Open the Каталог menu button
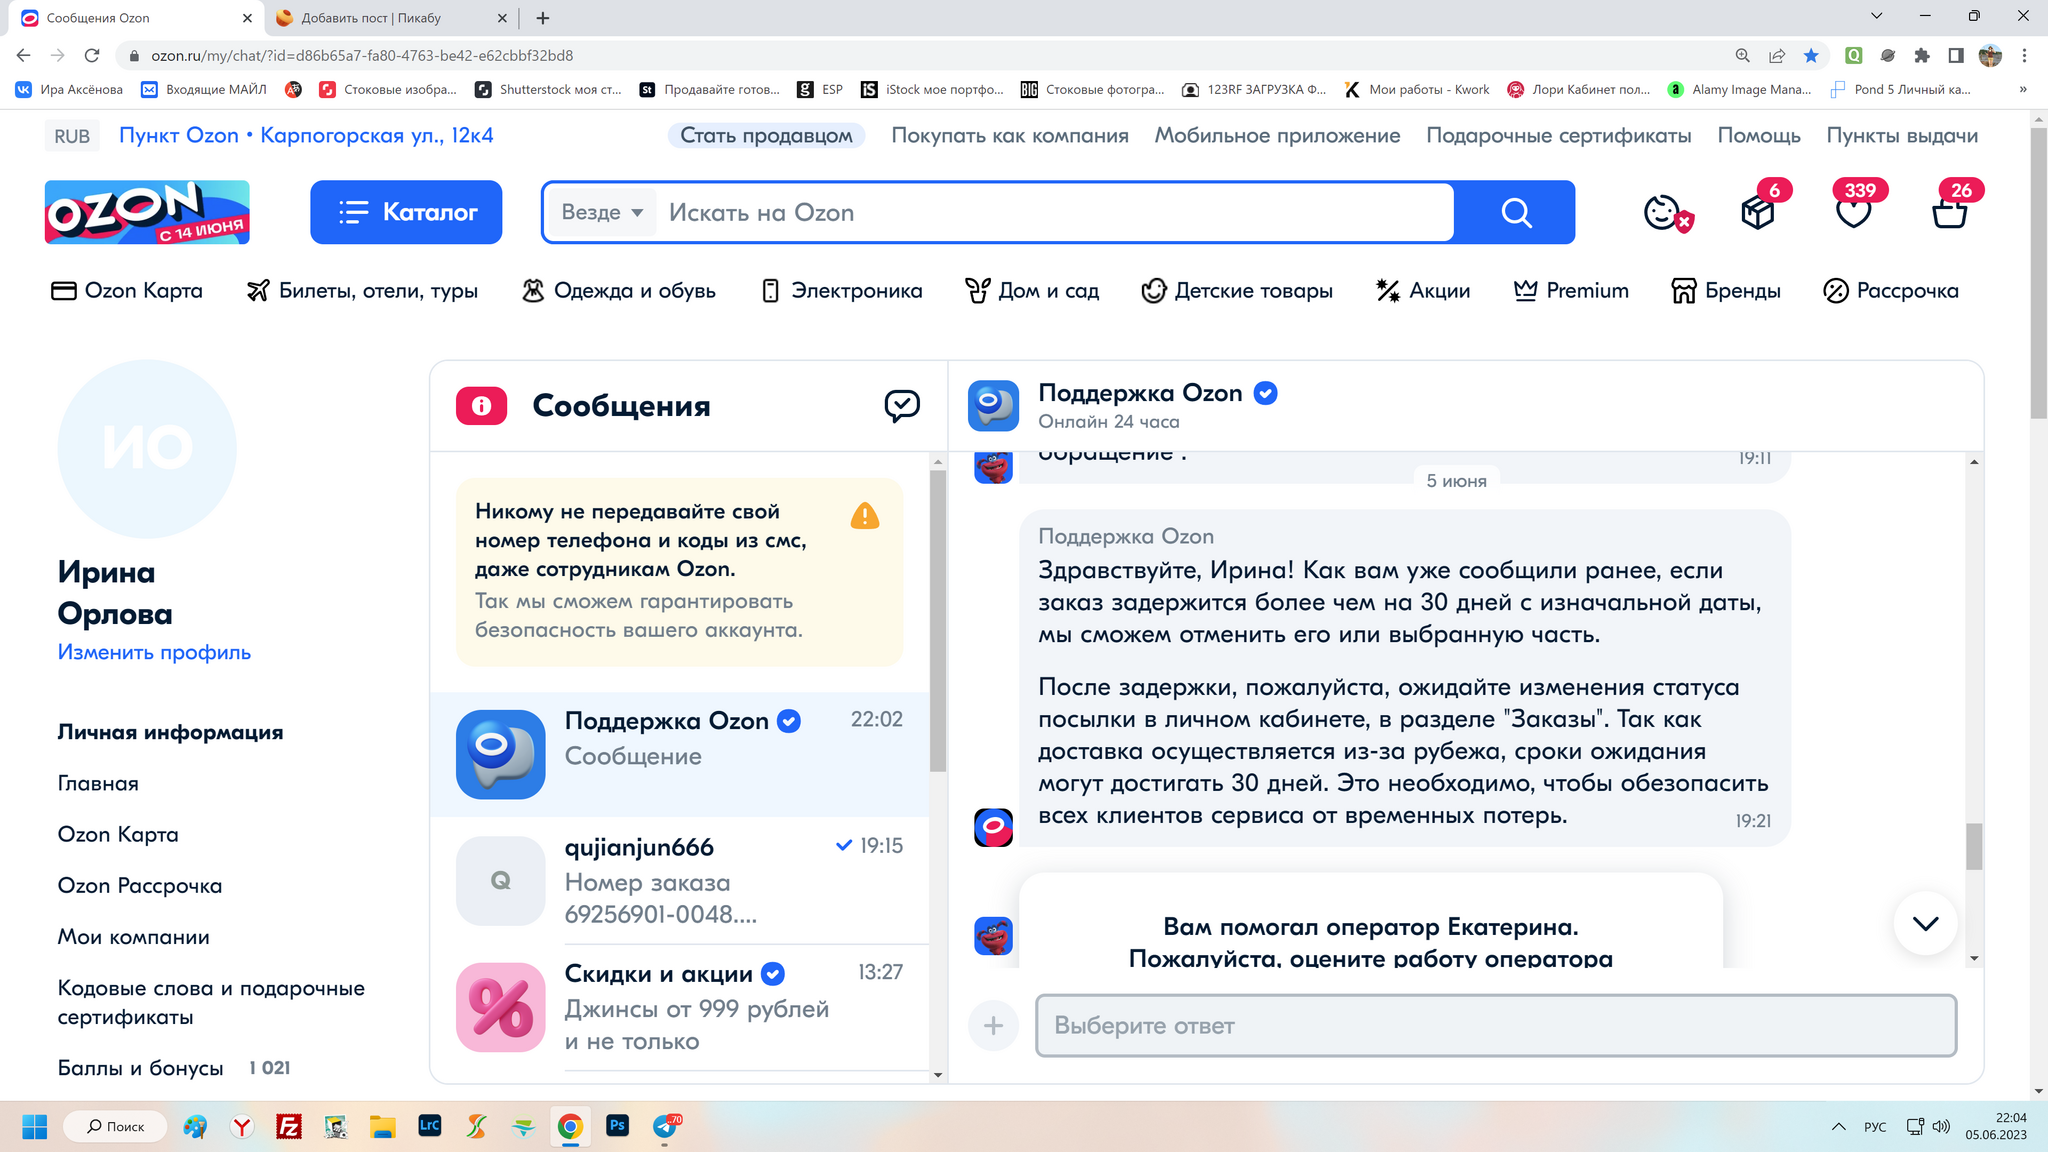The height and width of the screenshot is (1152, 2048). click(406, 212)
